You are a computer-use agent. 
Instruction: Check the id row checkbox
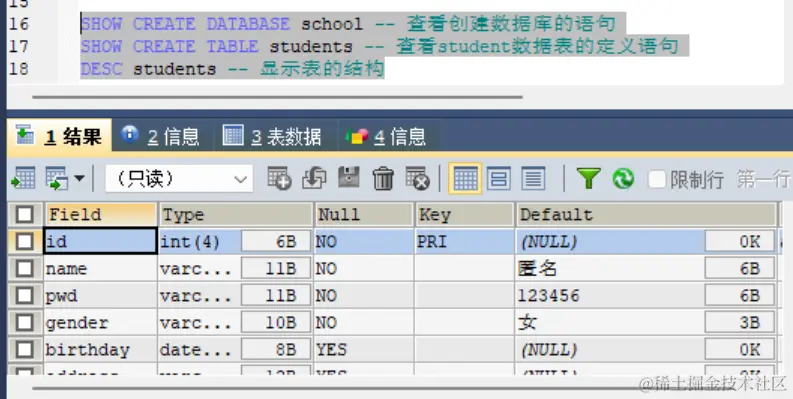(24, 242)
